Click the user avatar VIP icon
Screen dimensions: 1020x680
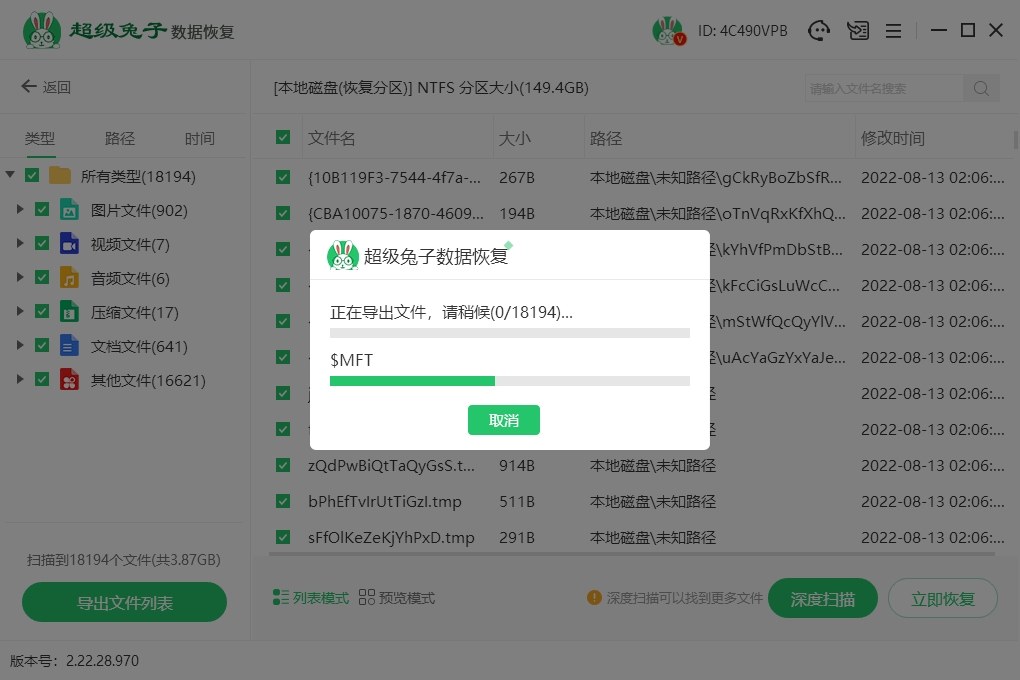click(x=668, y=31)
